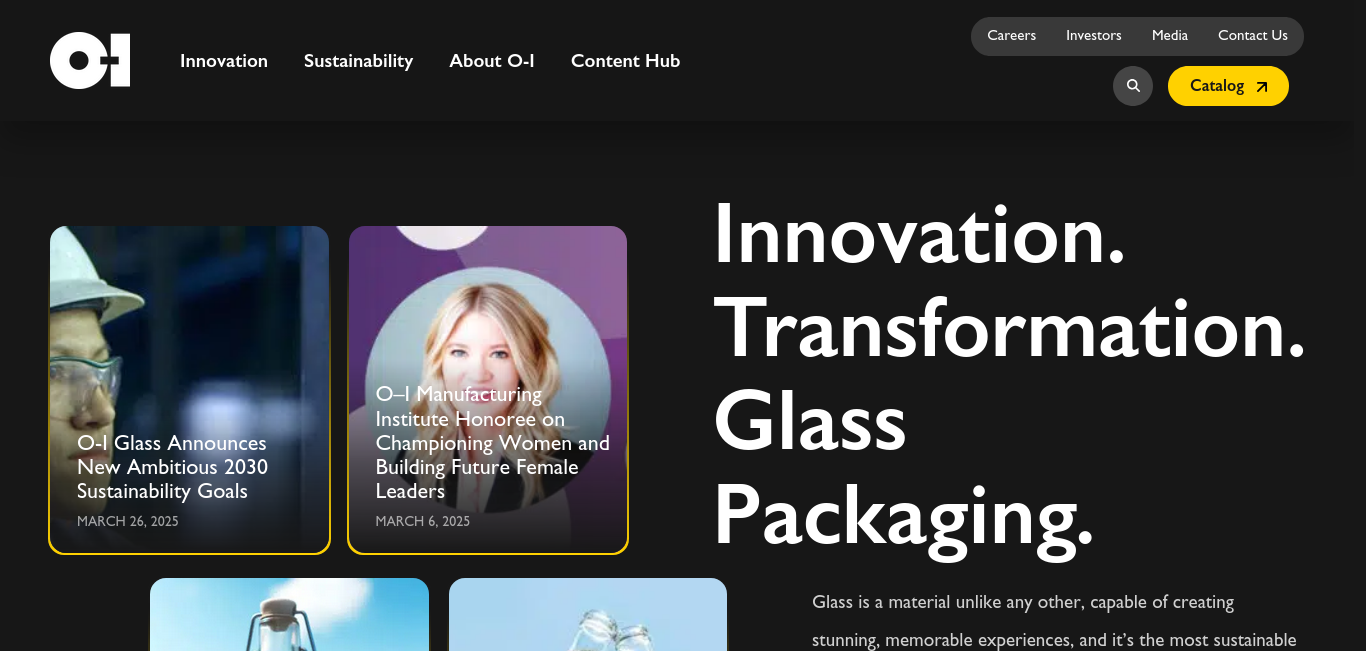The width and height of the screenshot is (1366, 651).
Task: Open the About O-I menu
Action: point(492,61)
